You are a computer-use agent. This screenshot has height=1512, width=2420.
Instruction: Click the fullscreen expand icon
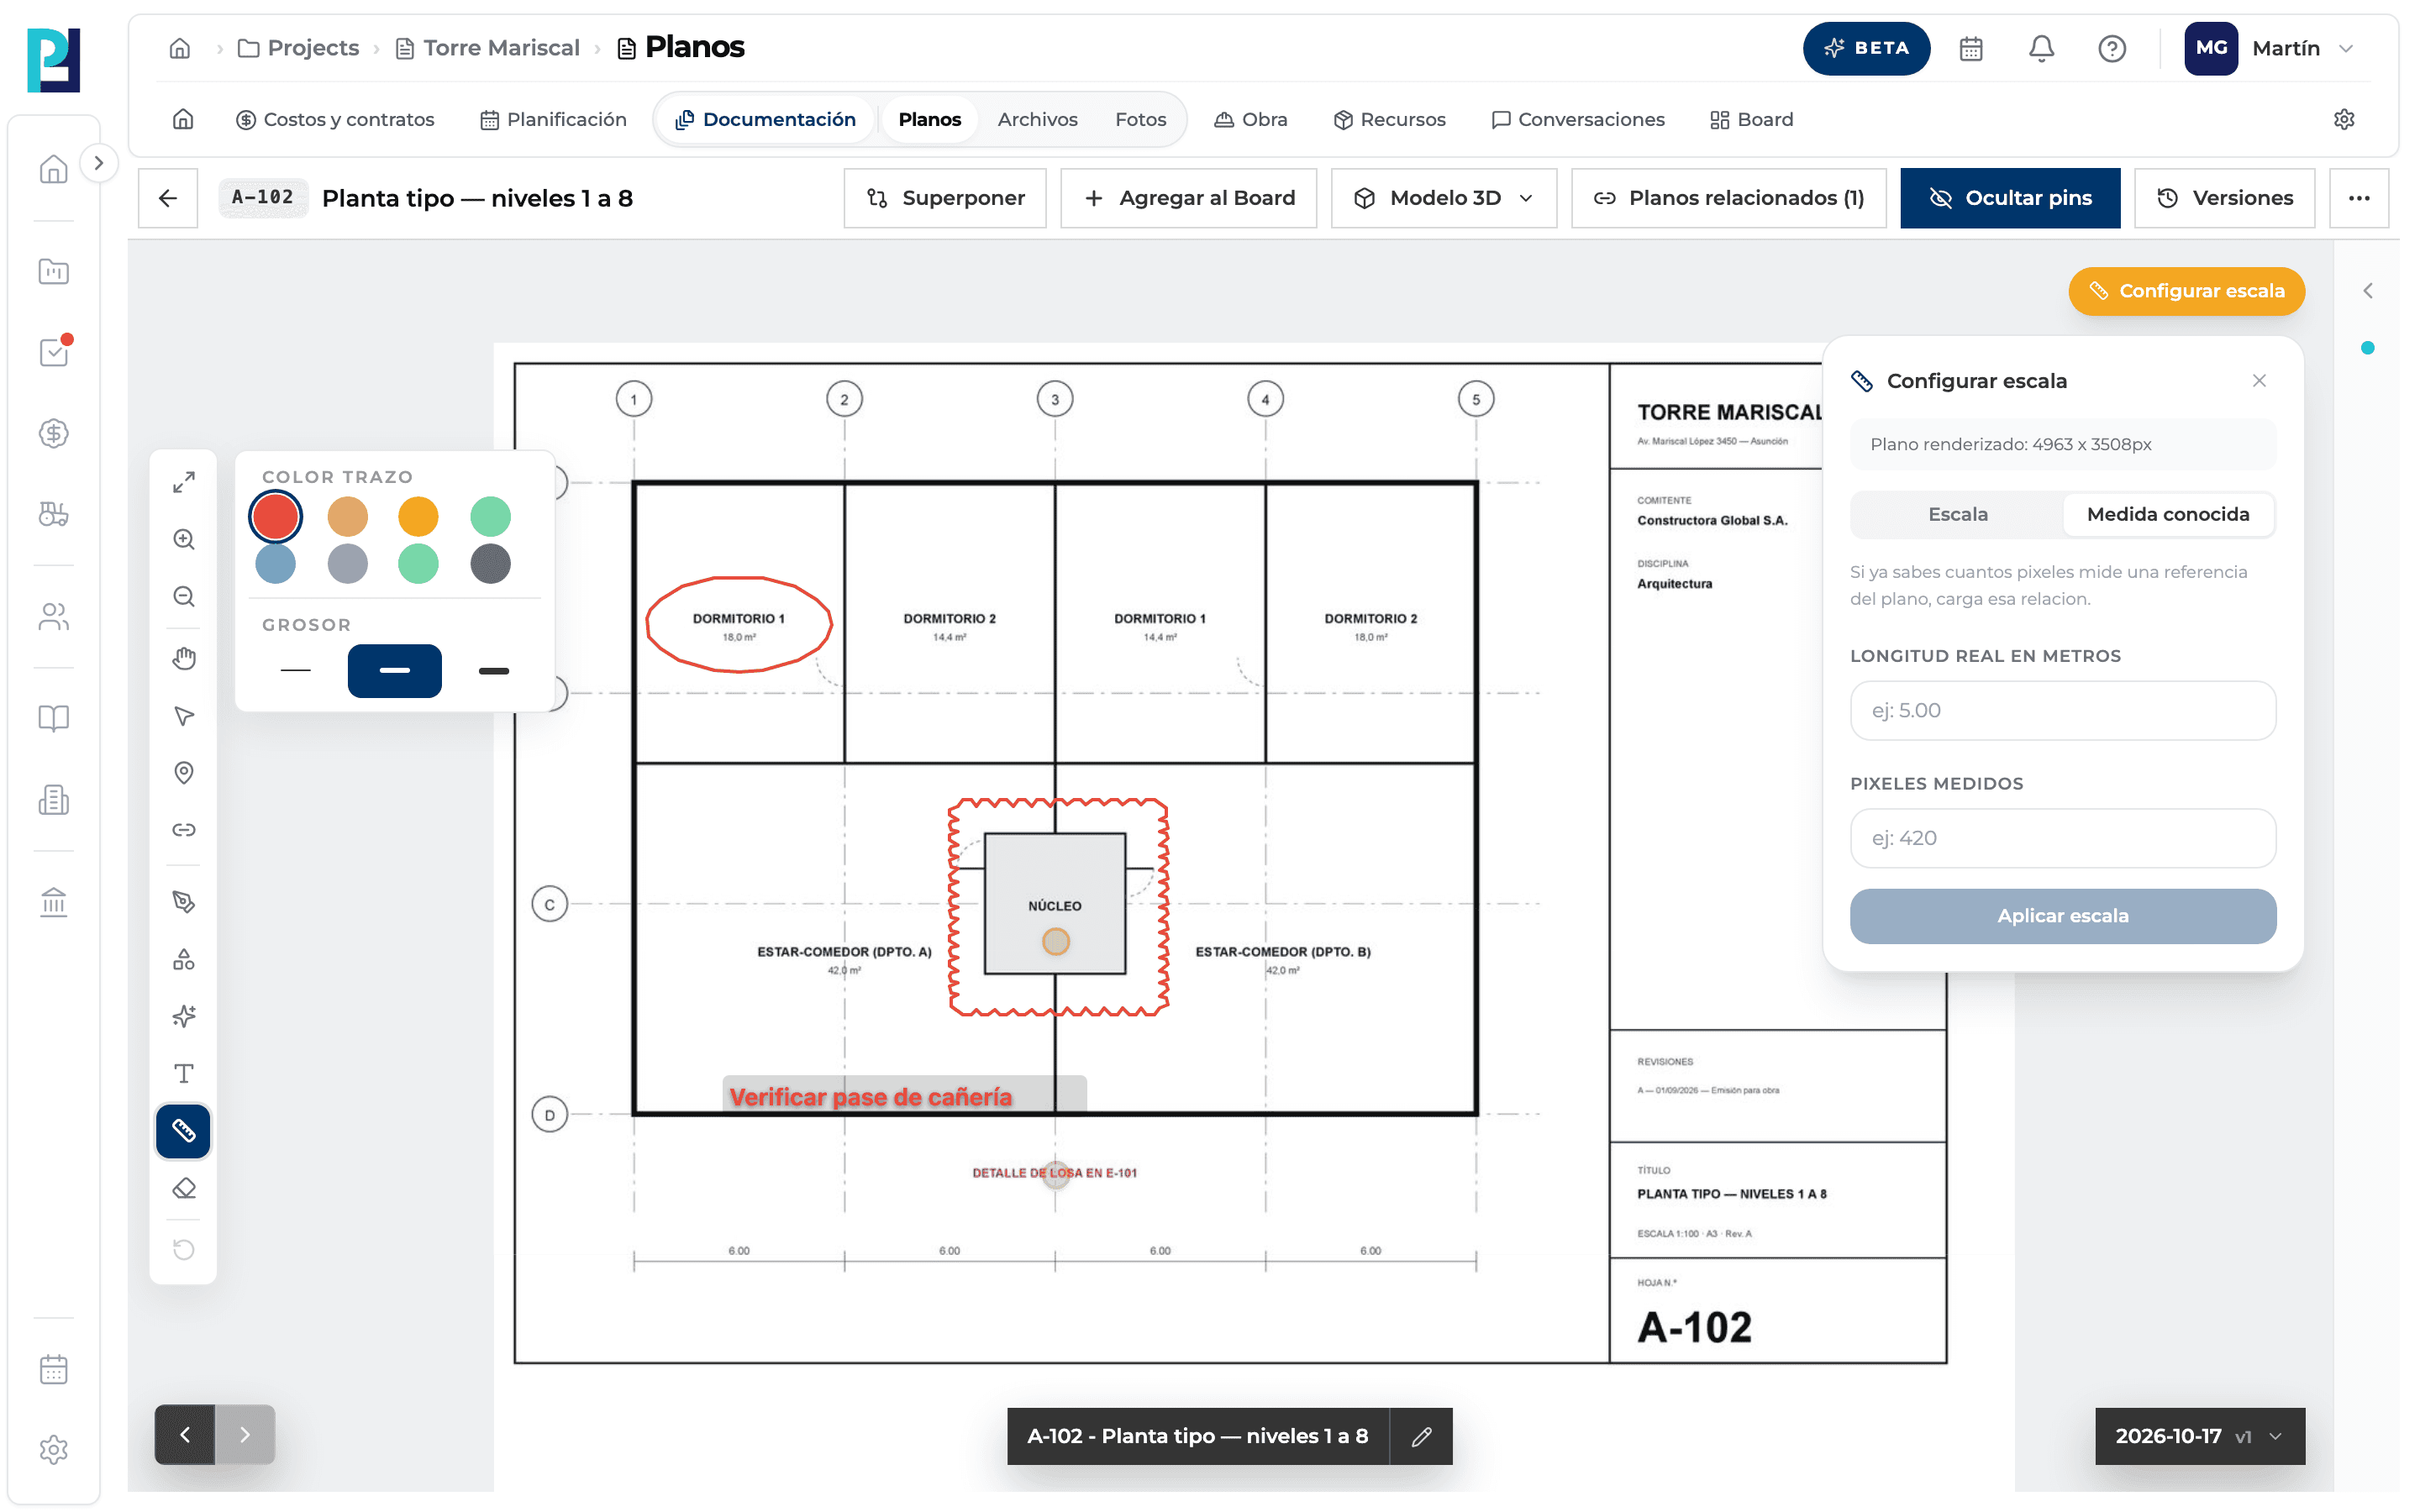183,482
